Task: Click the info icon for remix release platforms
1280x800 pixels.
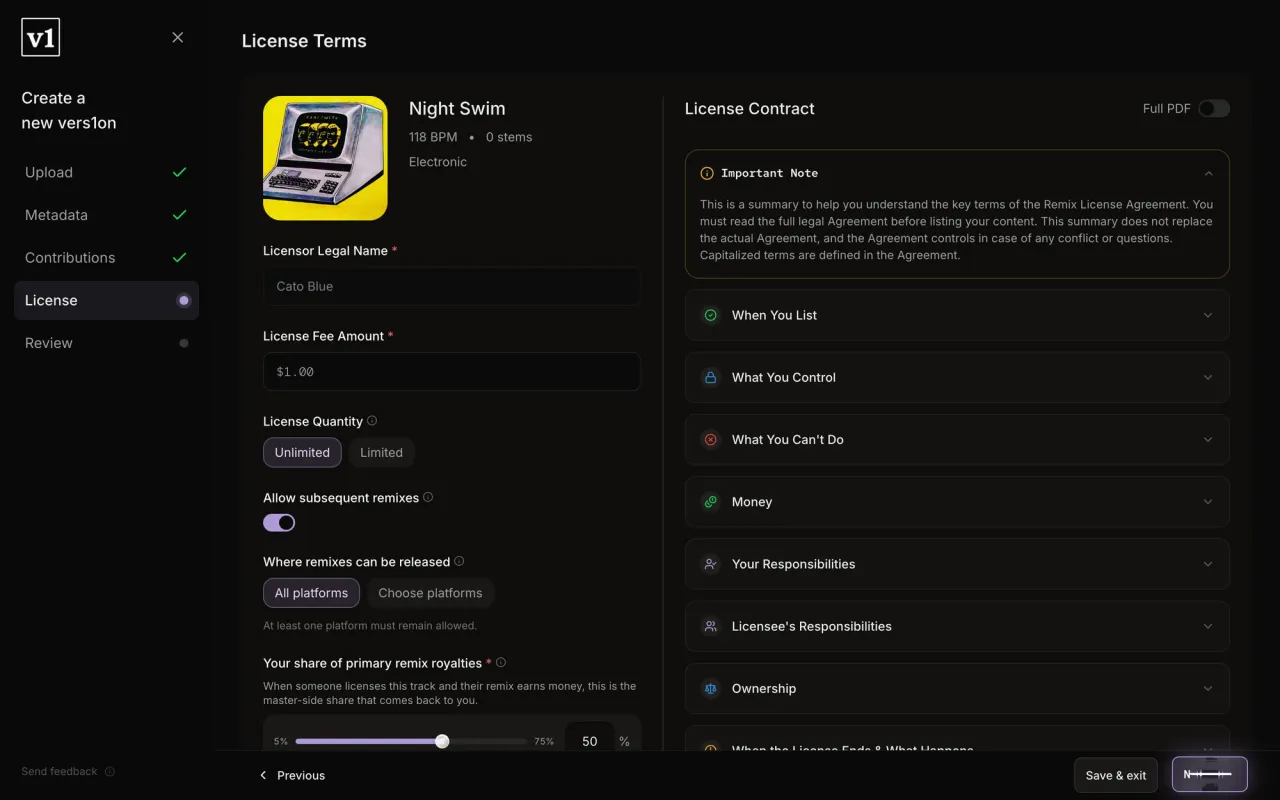Action: pos(459,561)
